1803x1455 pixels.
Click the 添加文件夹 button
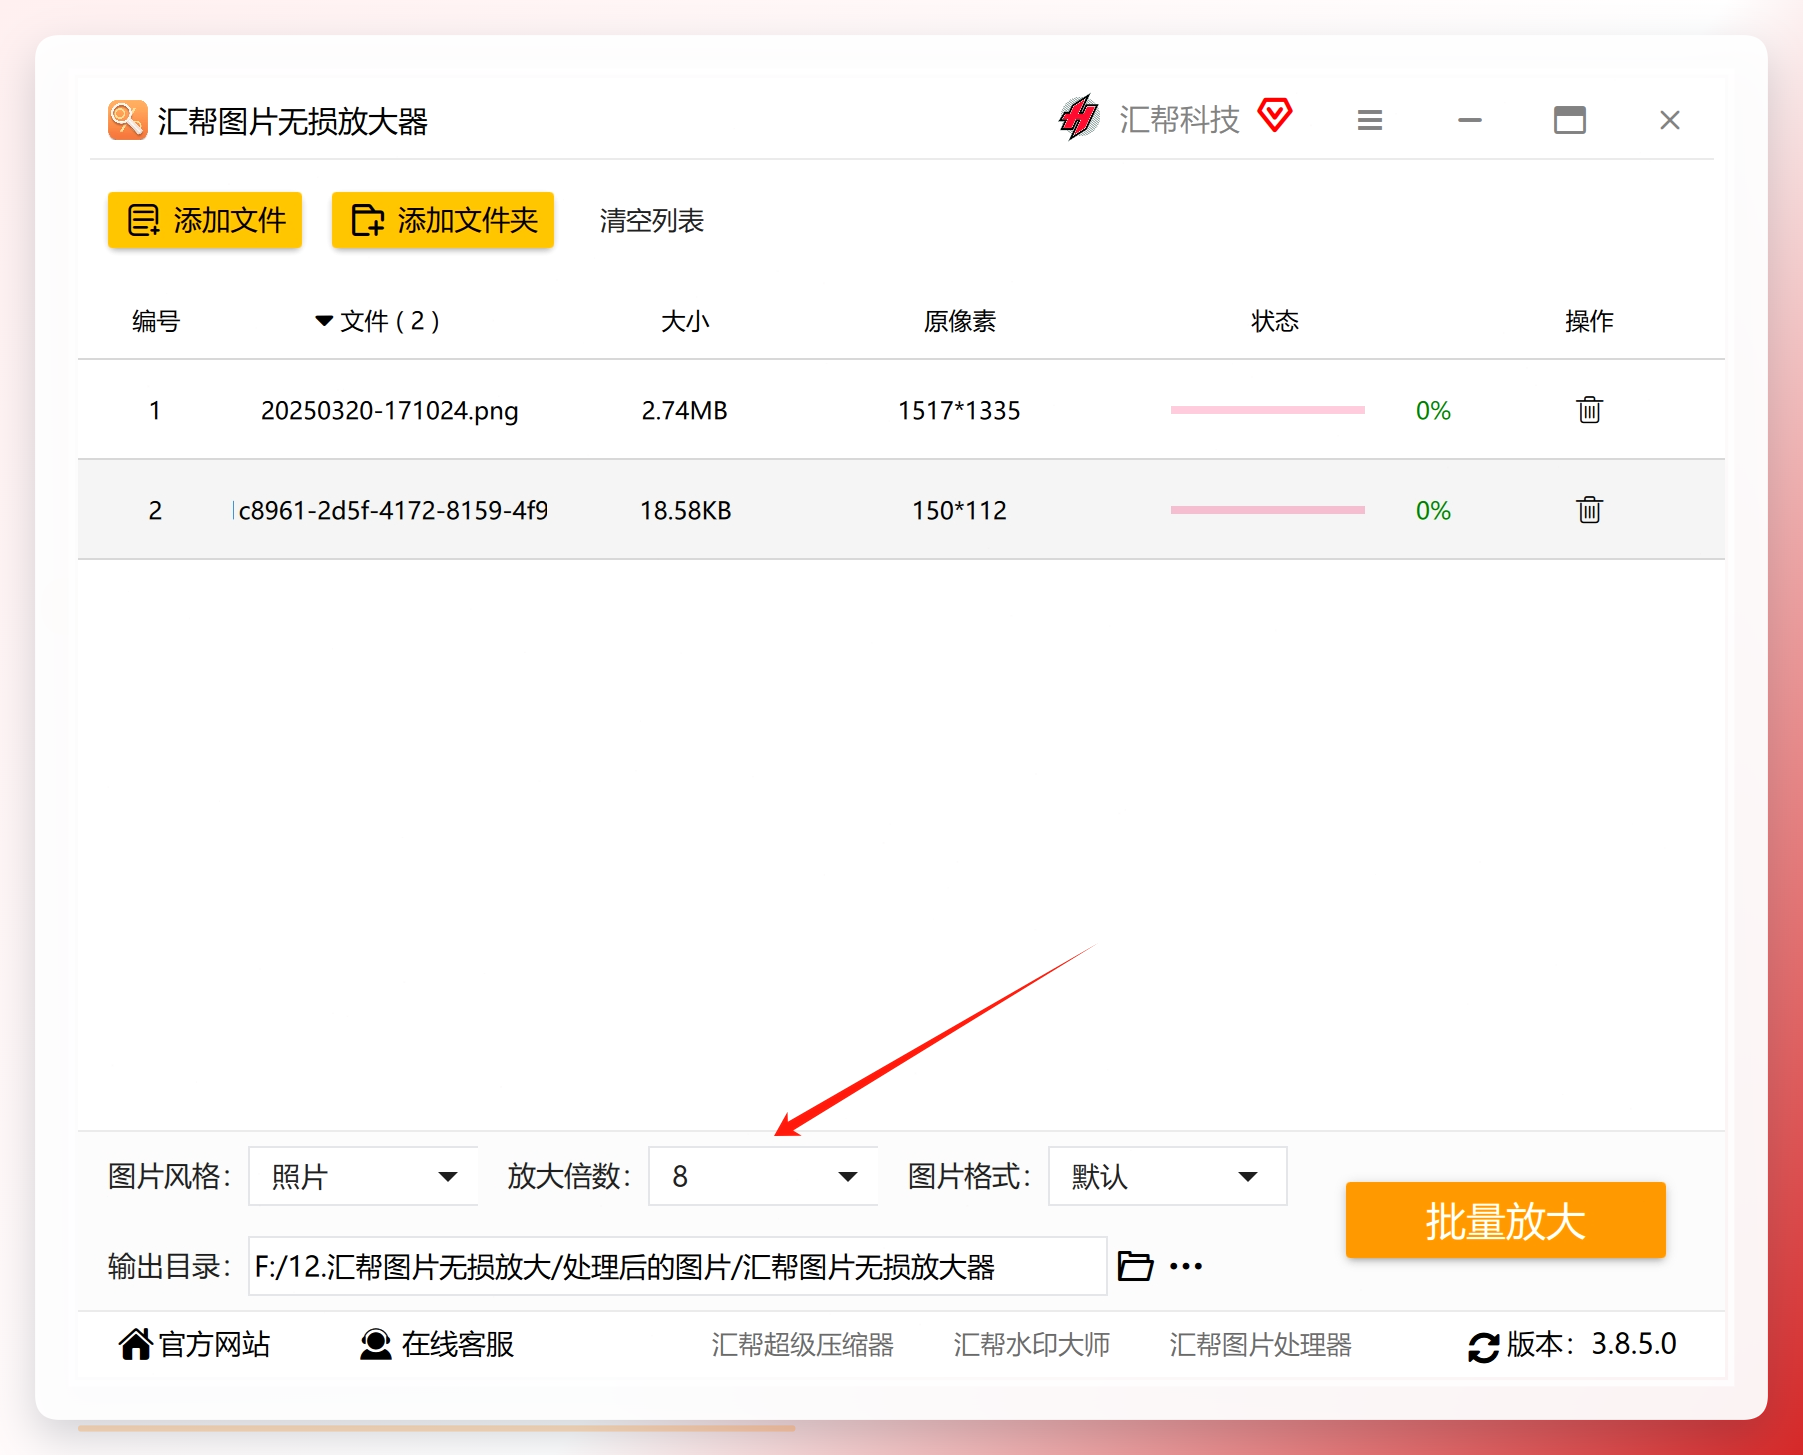pyautogui.click(x=443, y=220)
